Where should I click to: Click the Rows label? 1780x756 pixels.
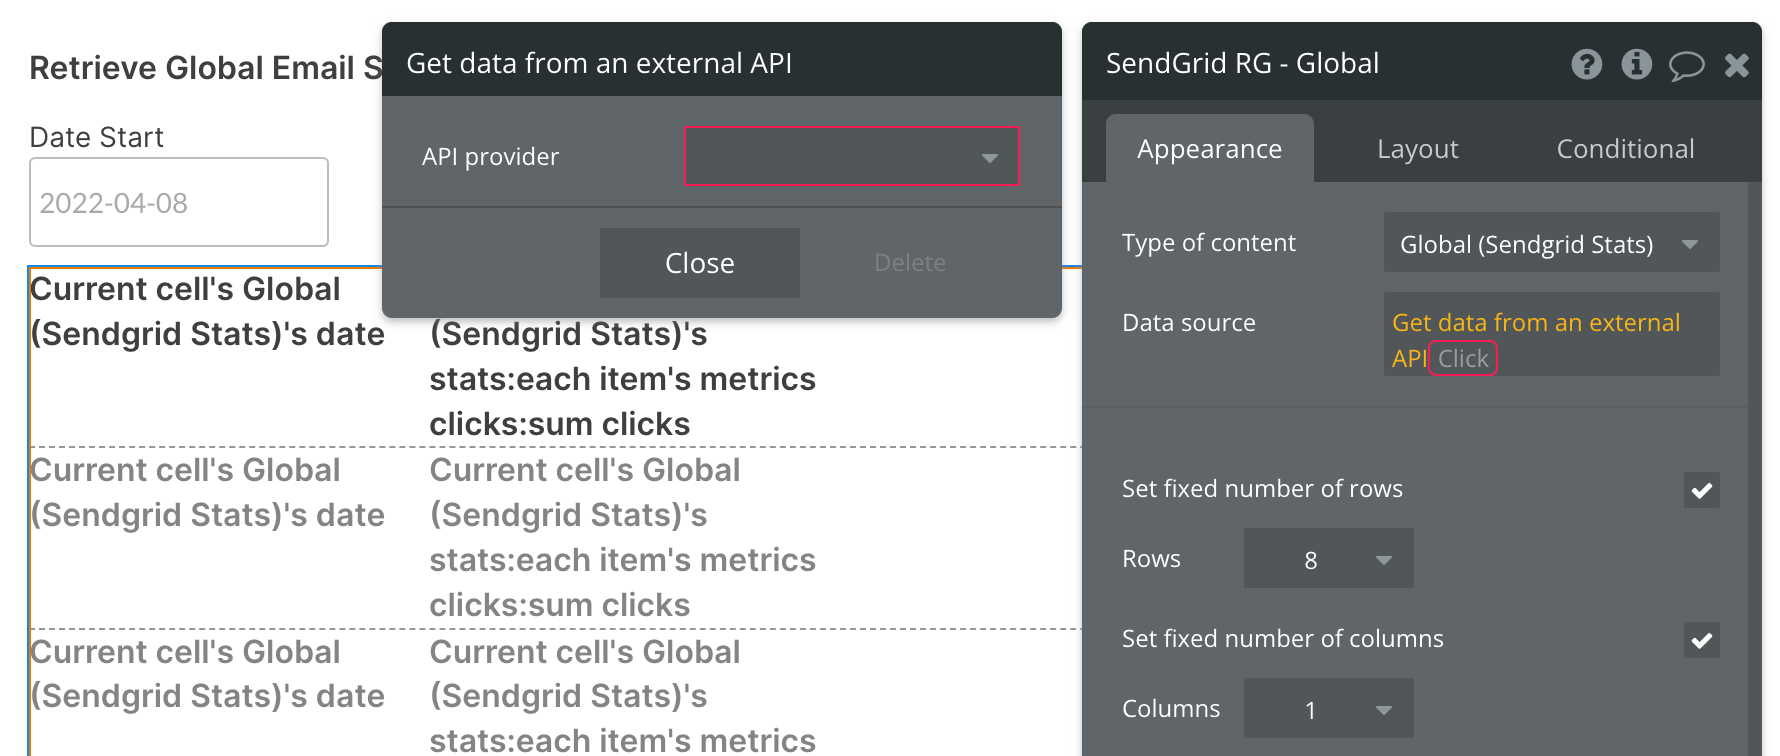(x=1151, y=558)
